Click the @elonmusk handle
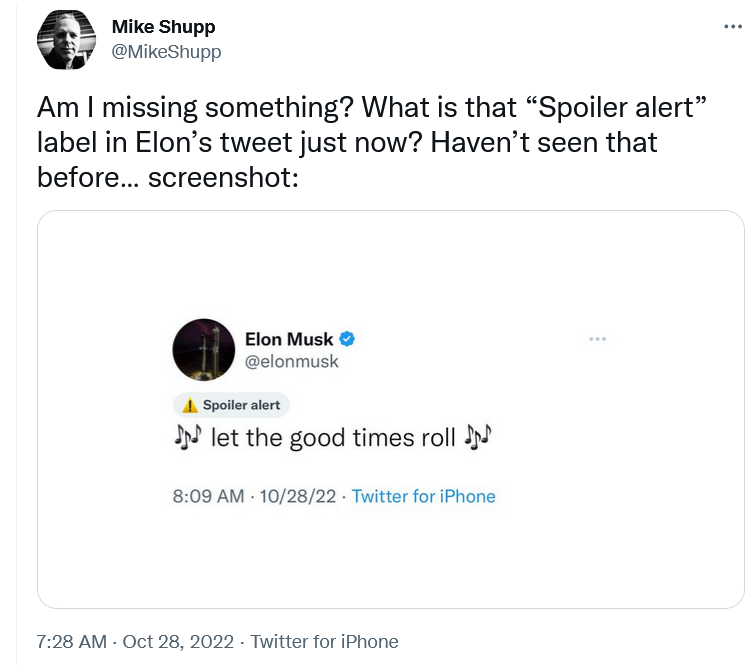The width and height of the screenshot is (748, 666). (x=291, y=362)
